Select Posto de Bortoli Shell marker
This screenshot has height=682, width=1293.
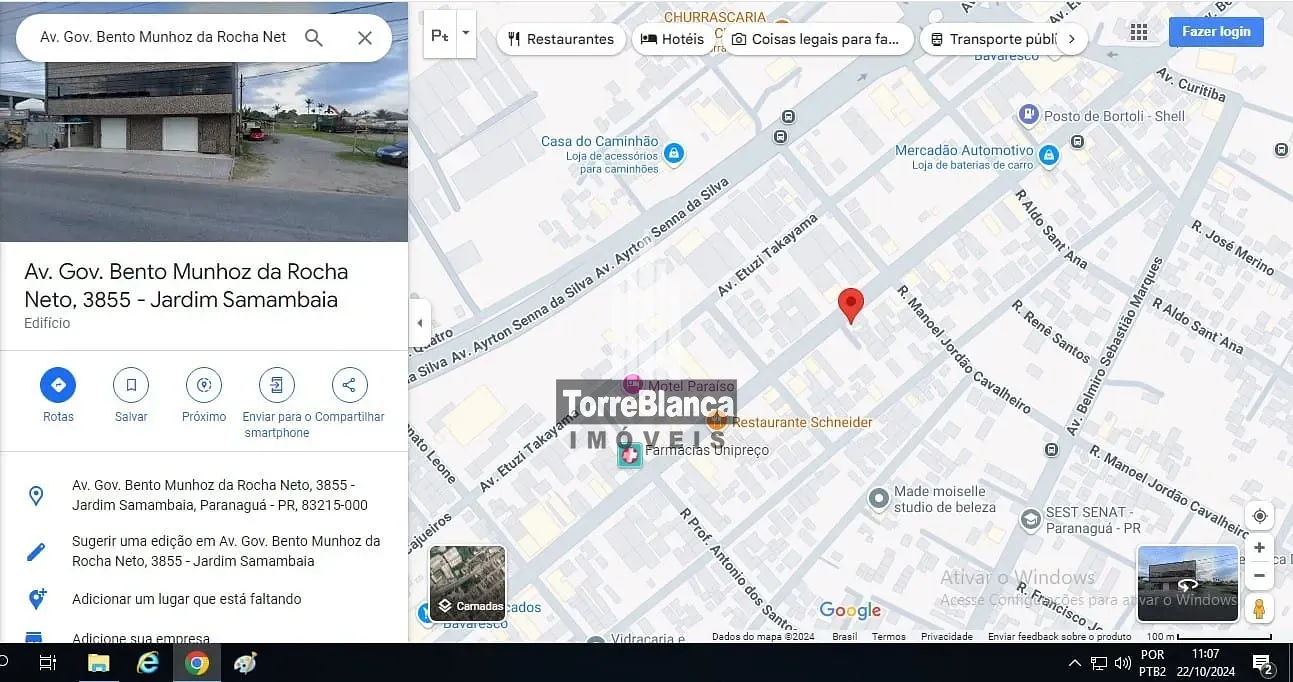click(x=1028, y=116)
